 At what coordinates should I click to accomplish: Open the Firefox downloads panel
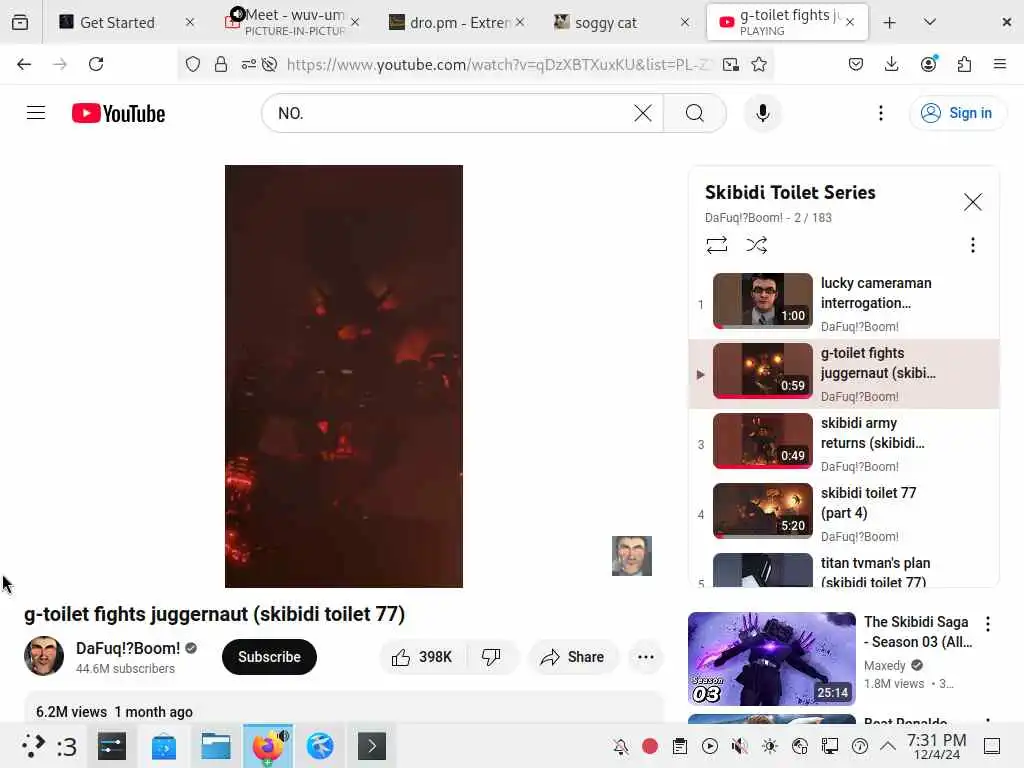tap(891, 64)
